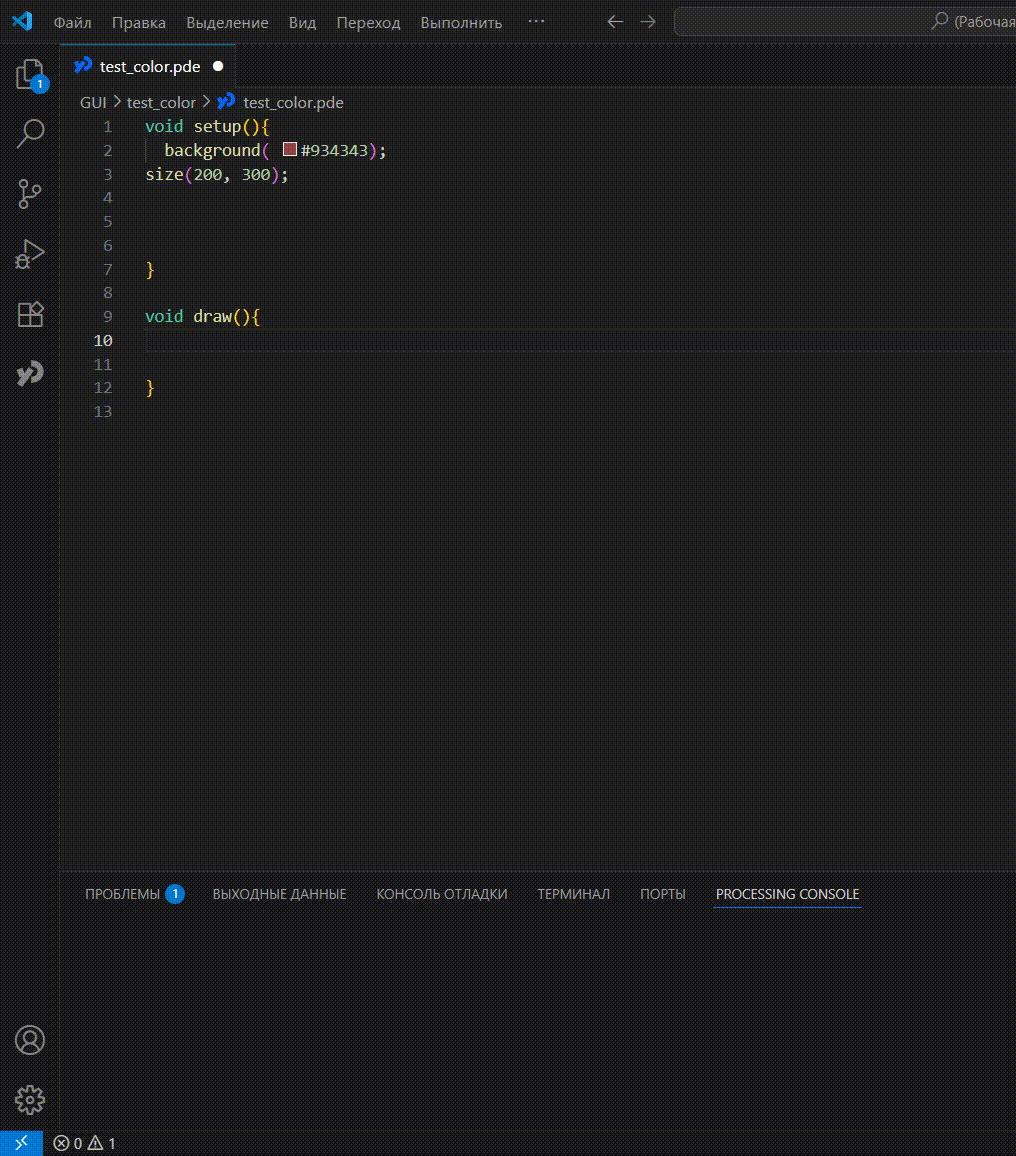
Task: Open the Run and Debug view
Action: tap(30, 254)
